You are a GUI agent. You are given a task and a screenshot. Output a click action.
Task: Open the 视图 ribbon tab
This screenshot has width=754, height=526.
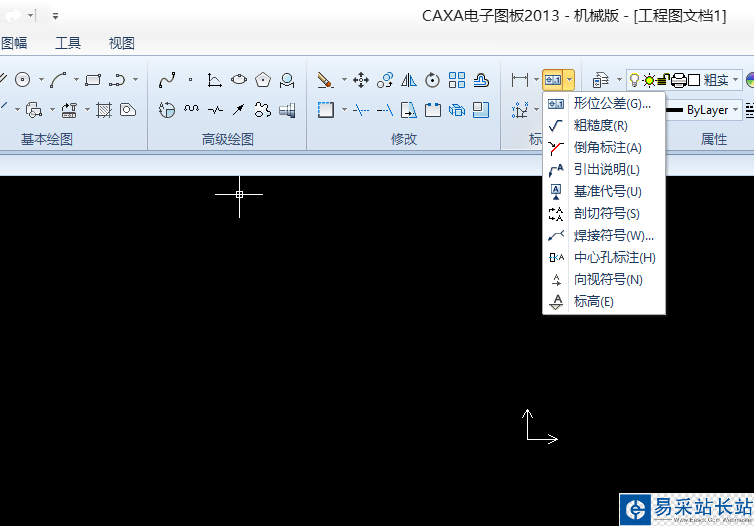(122, 43)
